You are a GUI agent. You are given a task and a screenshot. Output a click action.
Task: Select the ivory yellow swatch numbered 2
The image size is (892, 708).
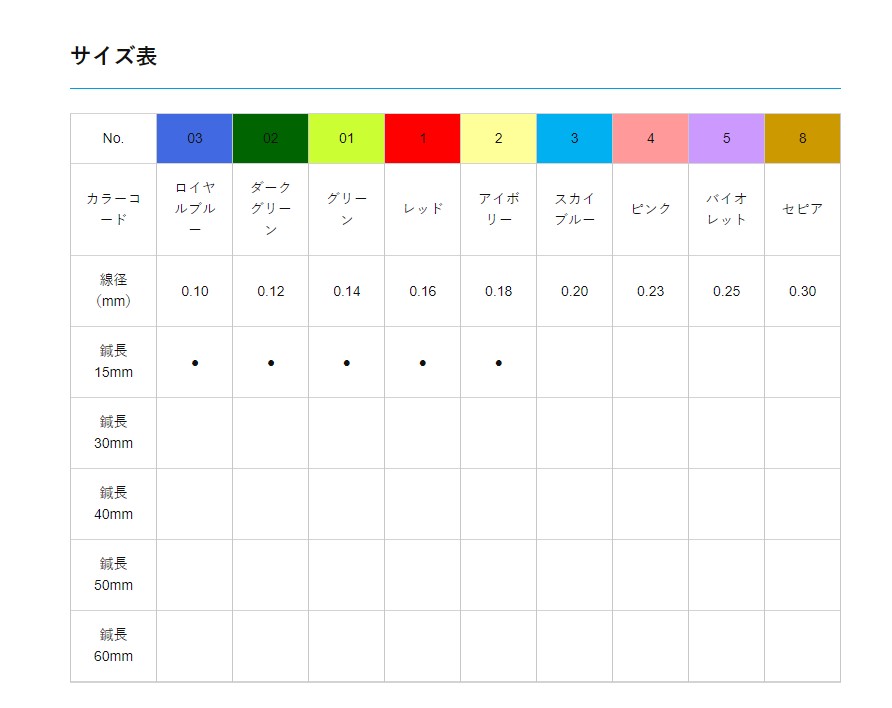point(498,138)
